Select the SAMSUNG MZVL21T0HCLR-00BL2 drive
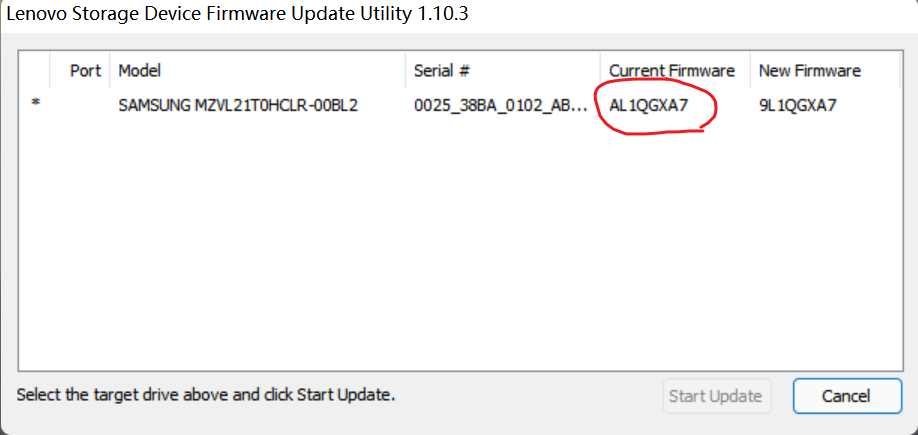918x435 pixels. tap(238, 104)
